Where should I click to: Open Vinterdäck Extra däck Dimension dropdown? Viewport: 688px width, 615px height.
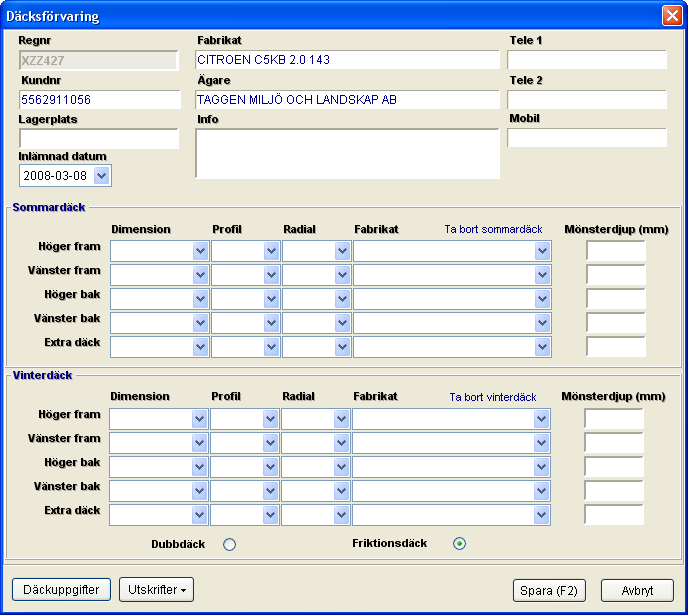click(200, 515)
